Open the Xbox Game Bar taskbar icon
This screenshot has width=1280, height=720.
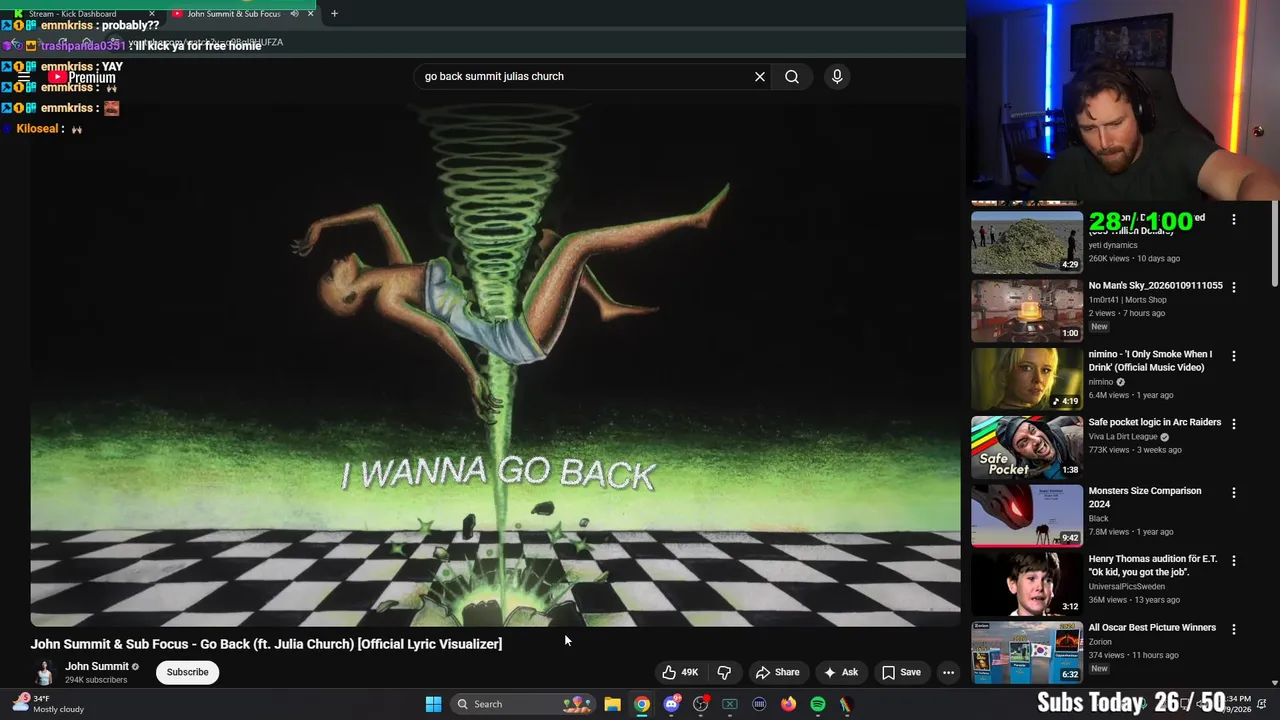(x=730, y=704)
